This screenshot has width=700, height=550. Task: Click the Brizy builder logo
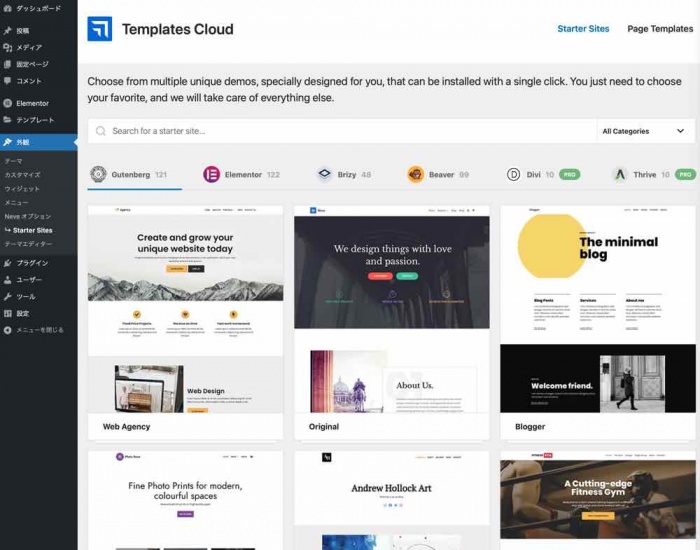tap(325, 174)
